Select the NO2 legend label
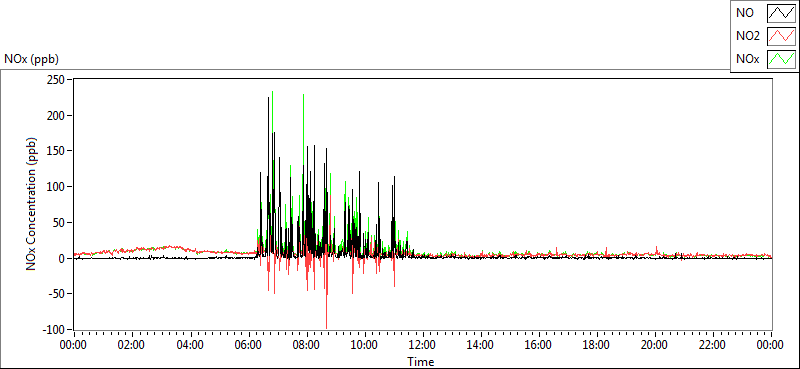This screenshot has width=800, height=369. tap(748, 36)
